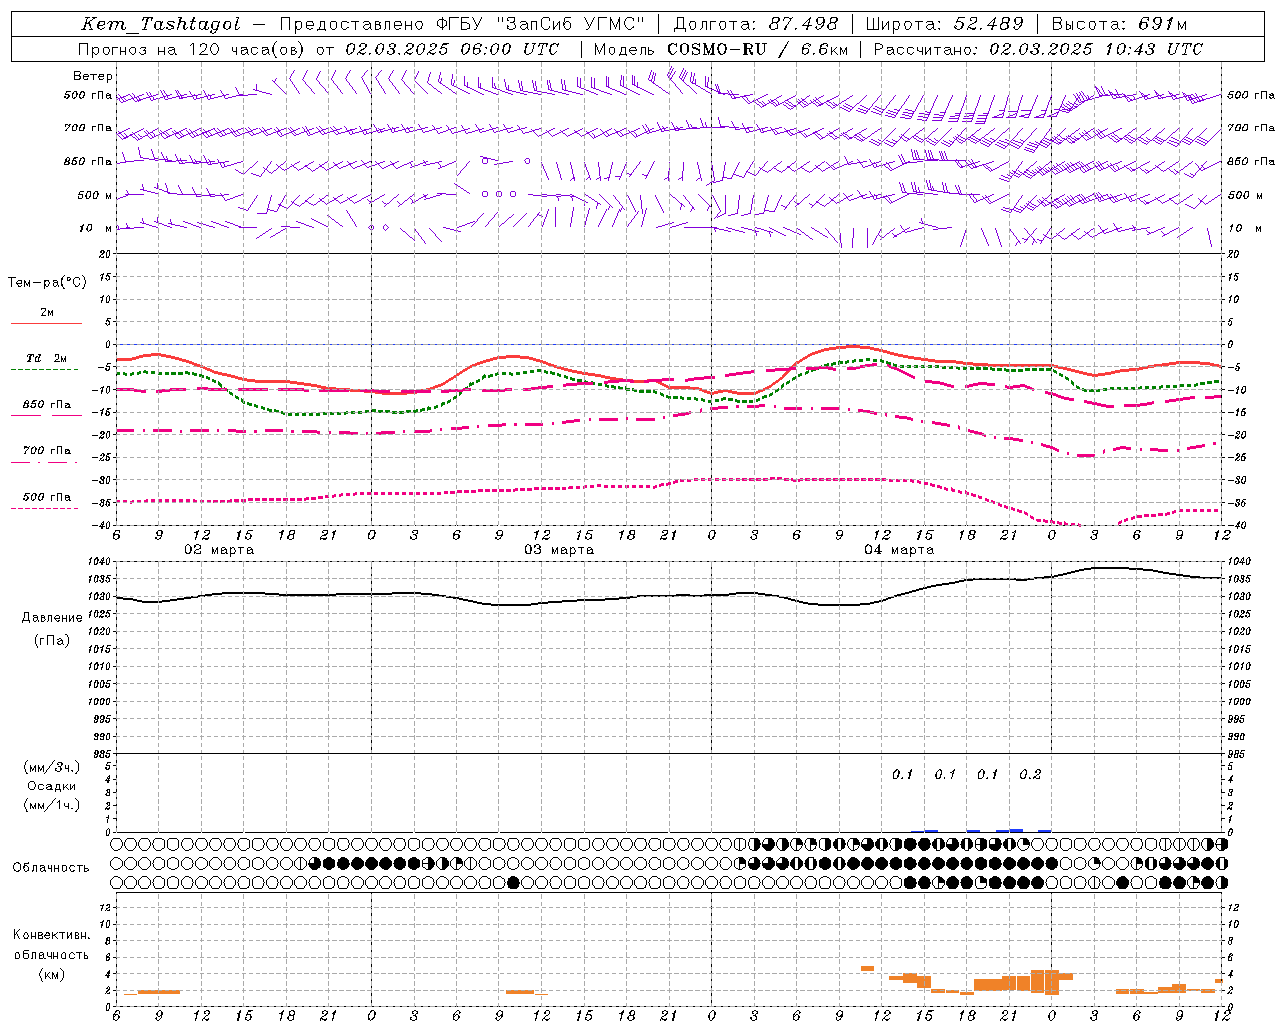Viewport: 1280px width, 1024px height.
Task: Click left '700 гПа' wind level label
Action: (88, 128)
